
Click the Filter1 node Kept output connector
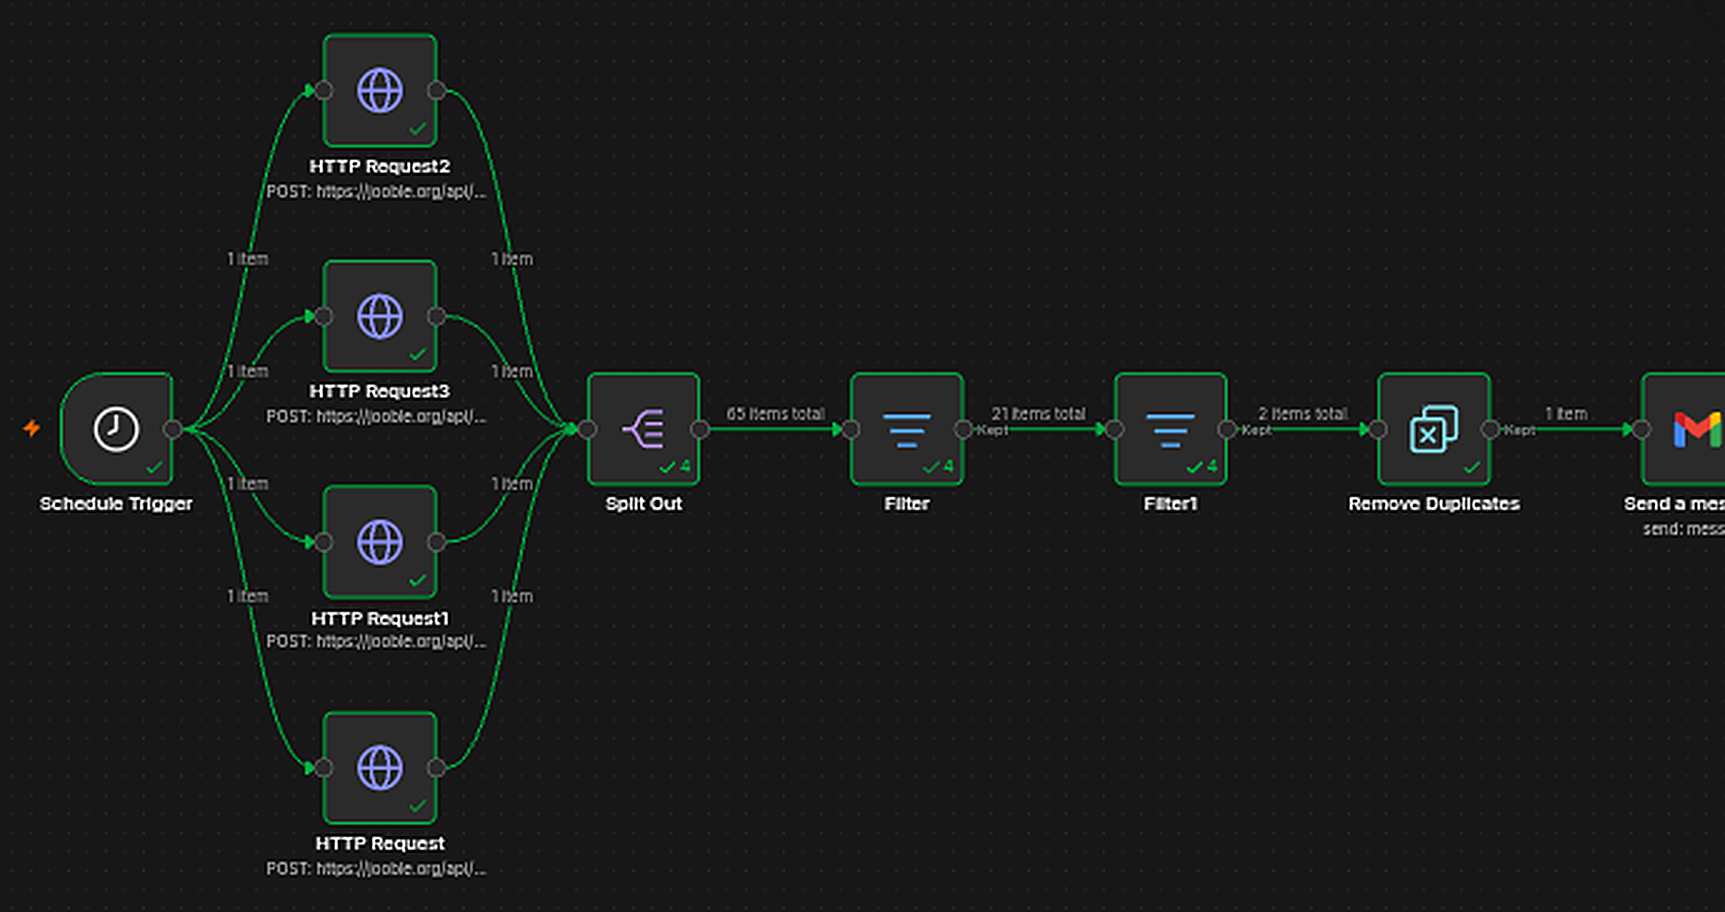[1227, 429]
